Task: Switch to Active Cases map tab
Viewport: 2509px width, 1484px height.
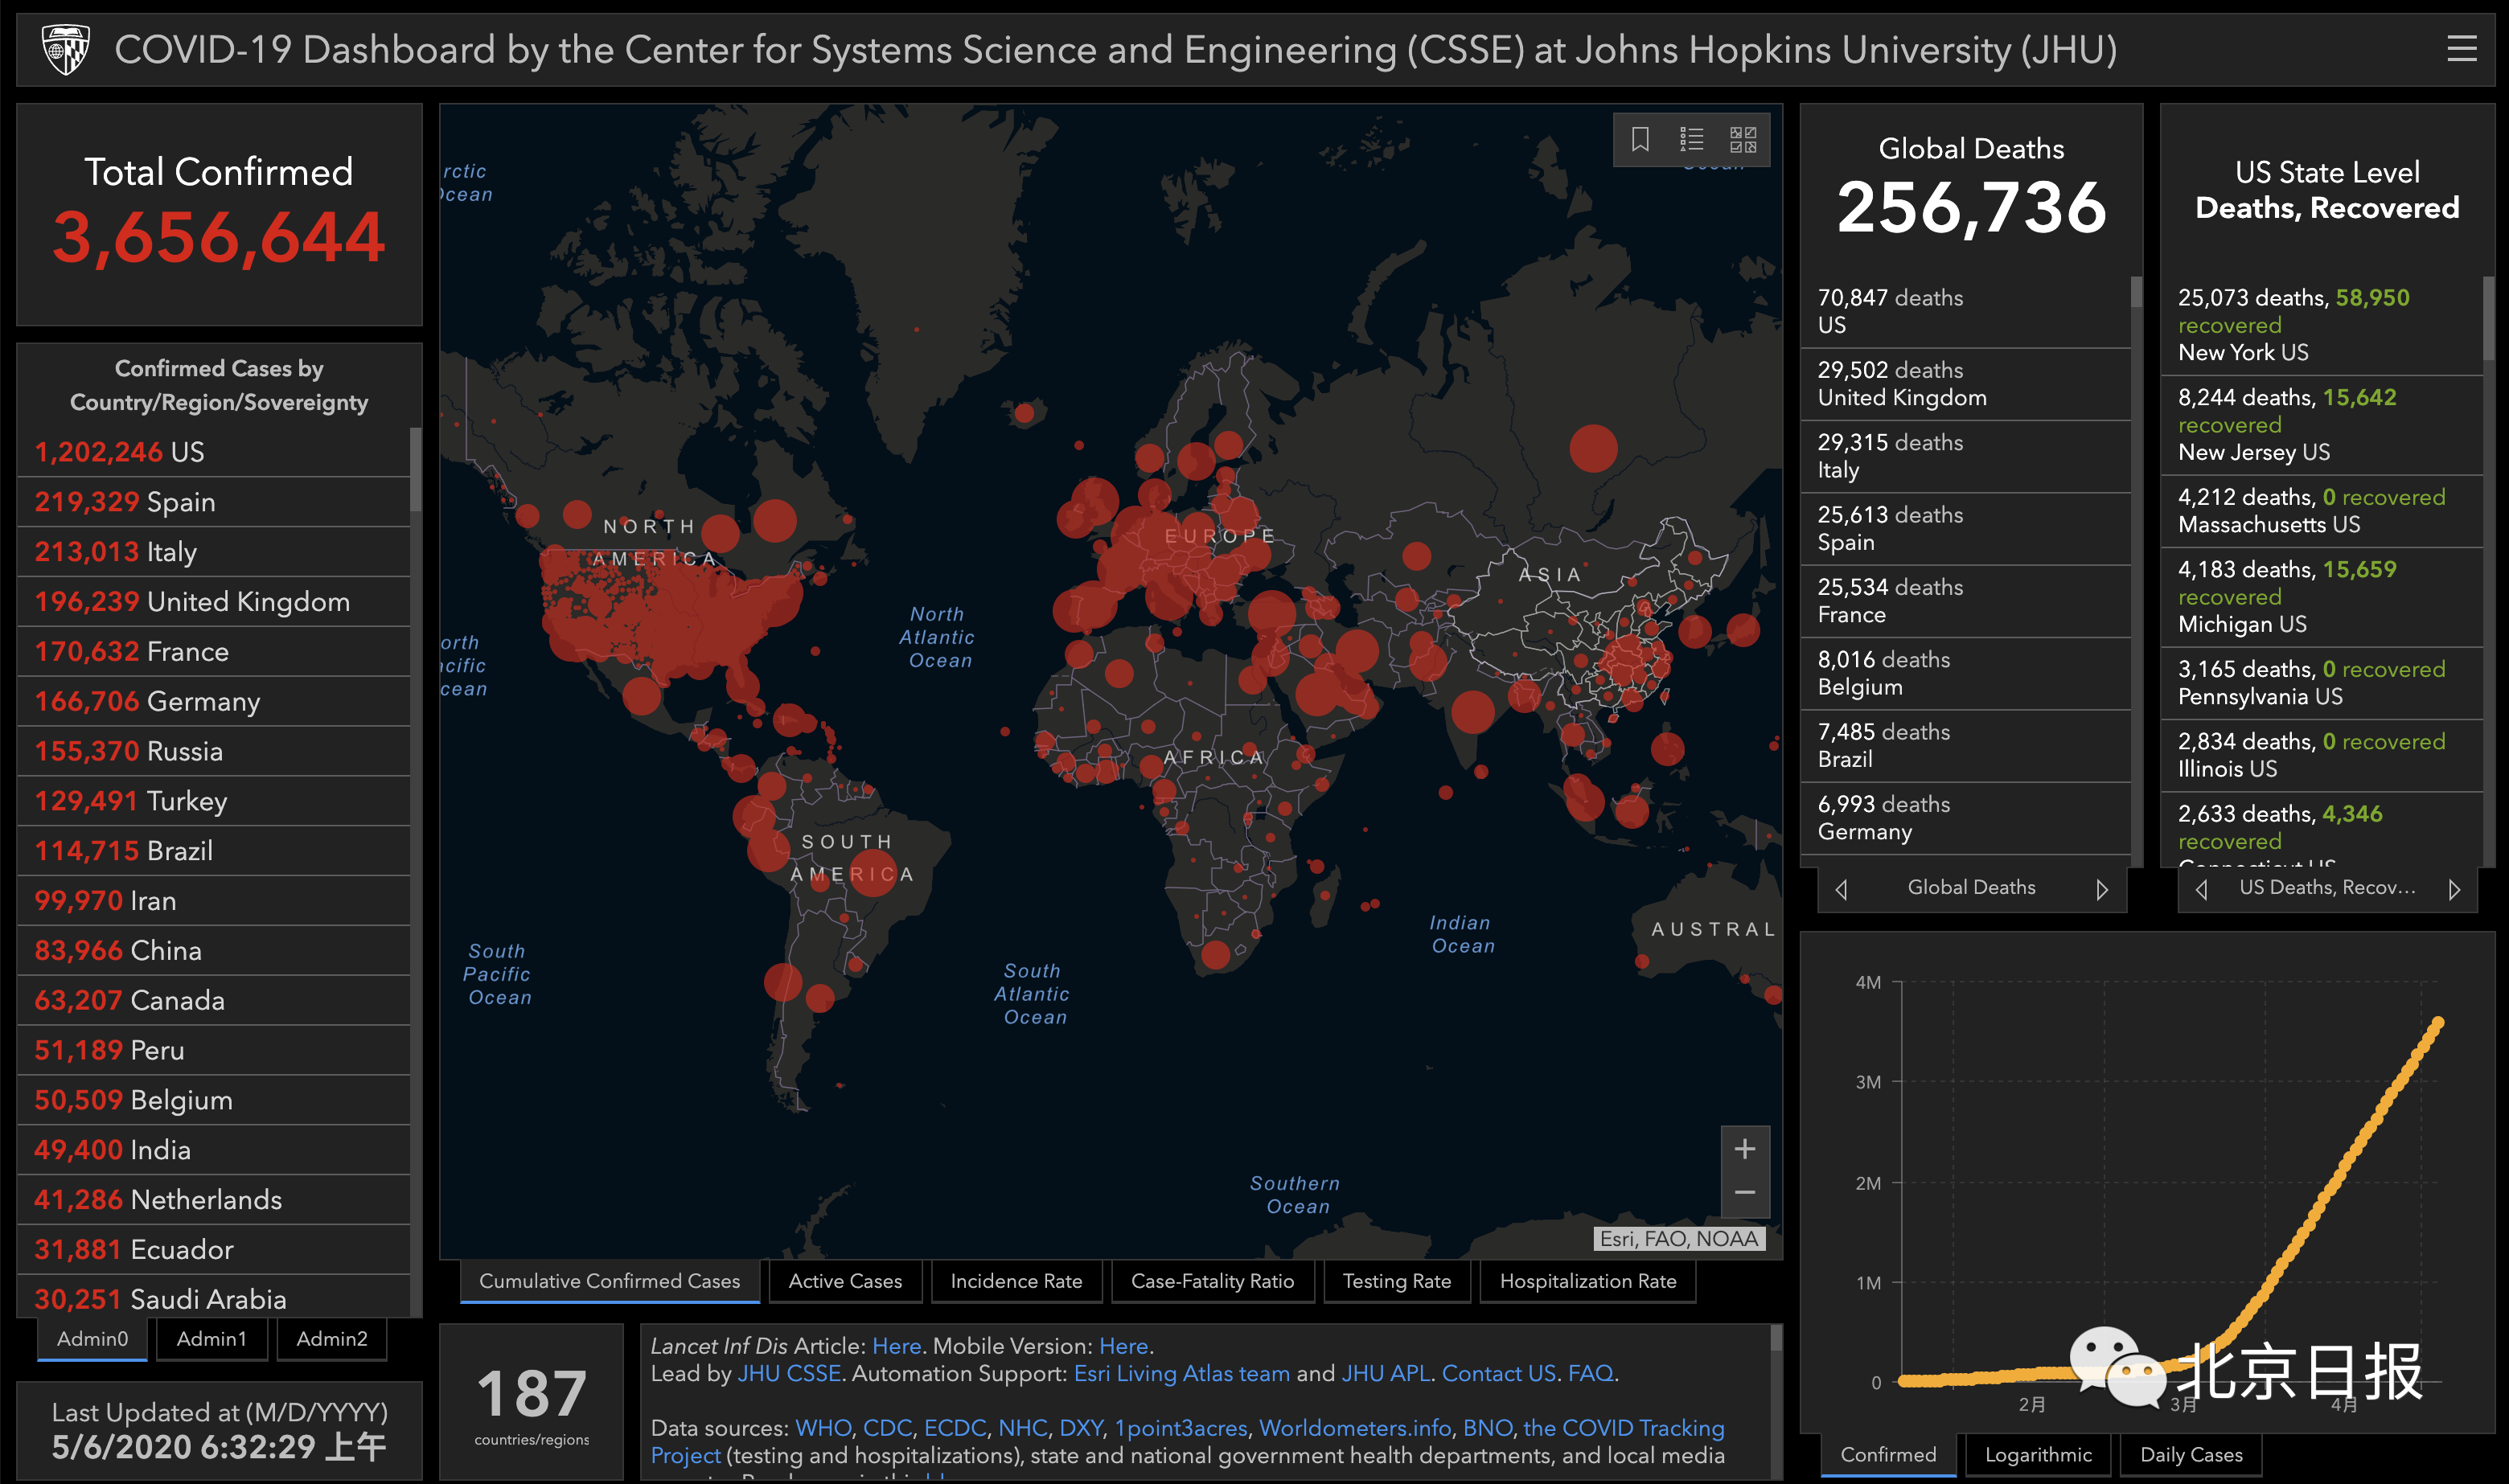Action: tap(845, 1281)
